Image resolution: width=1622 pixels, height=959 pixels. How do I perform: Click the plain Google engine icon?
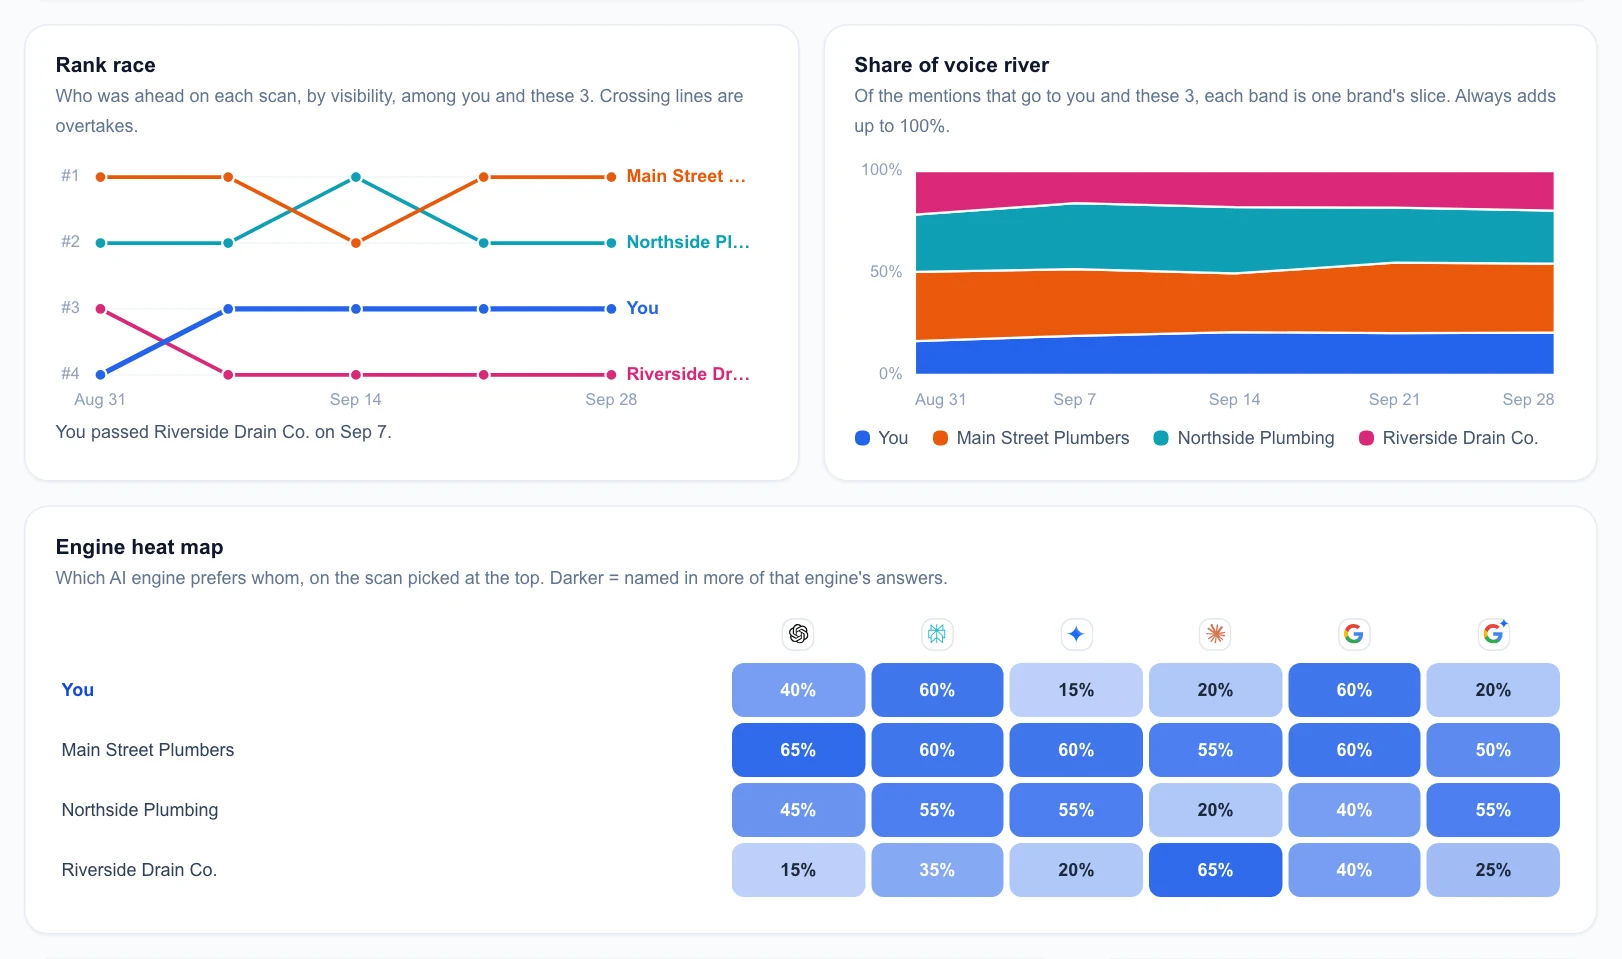pos(1354,634)
